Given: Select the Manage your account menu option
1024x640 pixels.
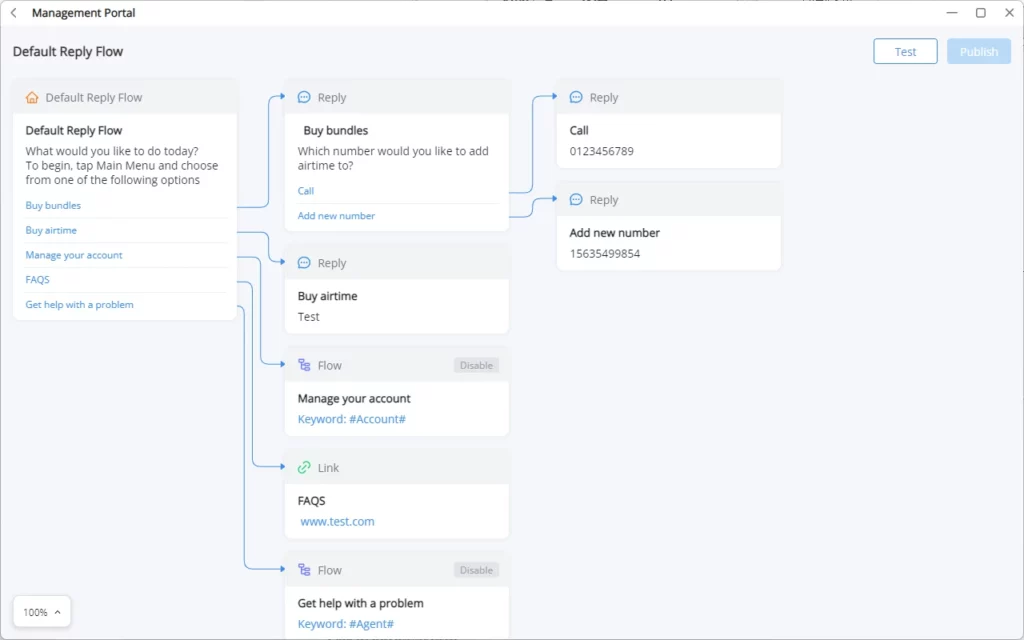Looking at the screenshot, I should pyautogui.click(x=74, y=255).
